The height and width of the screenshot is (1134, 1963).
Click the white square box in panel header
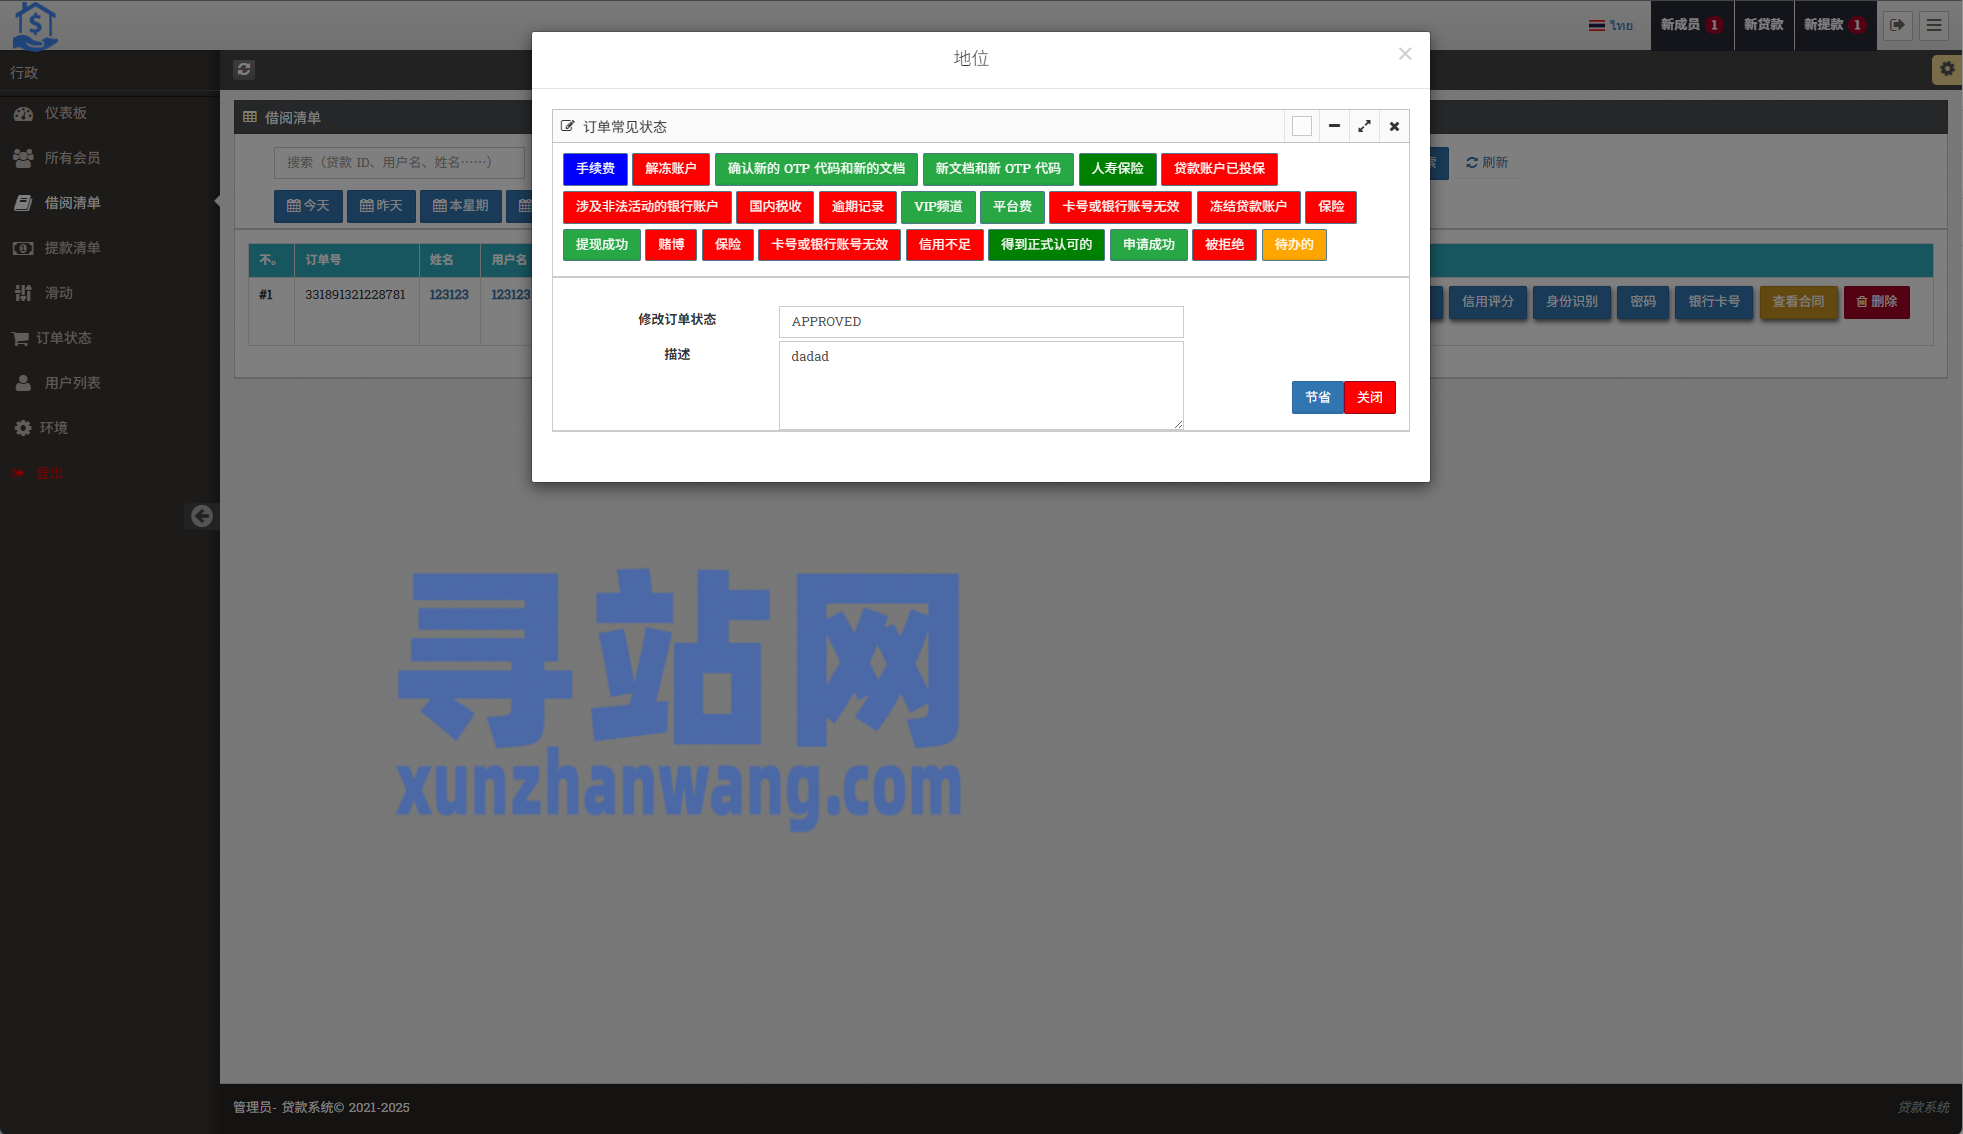[x=1301, y=126]
